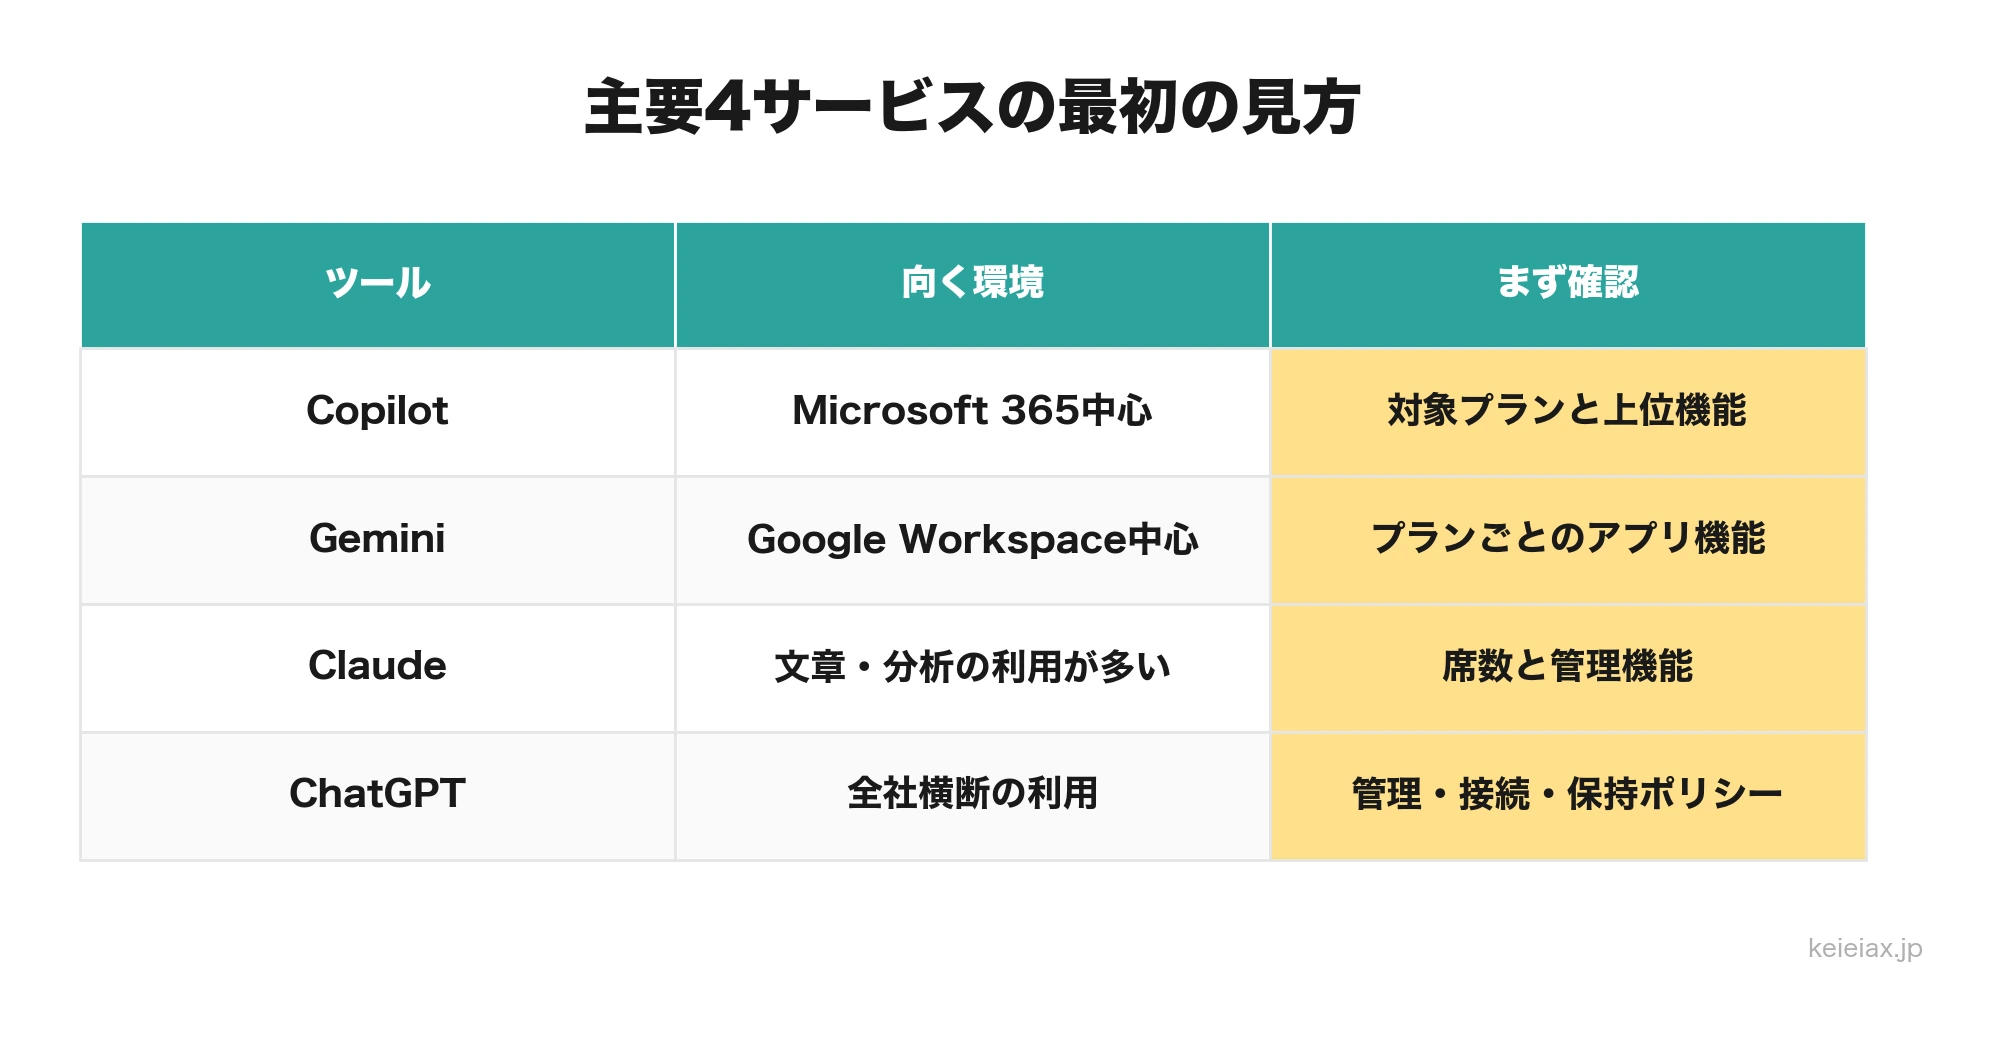
Task: Select yellow cell プランごとのアプリ機能
Action: [x=1568, y=540]
